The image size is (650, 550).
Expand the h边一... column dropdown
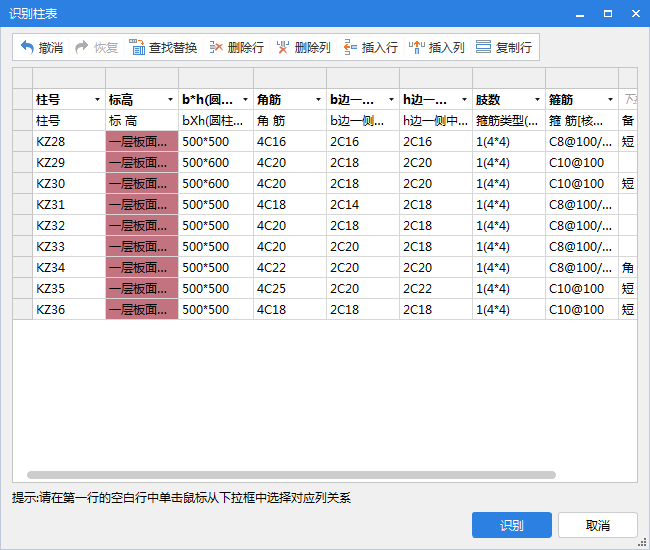pos(464,99)
